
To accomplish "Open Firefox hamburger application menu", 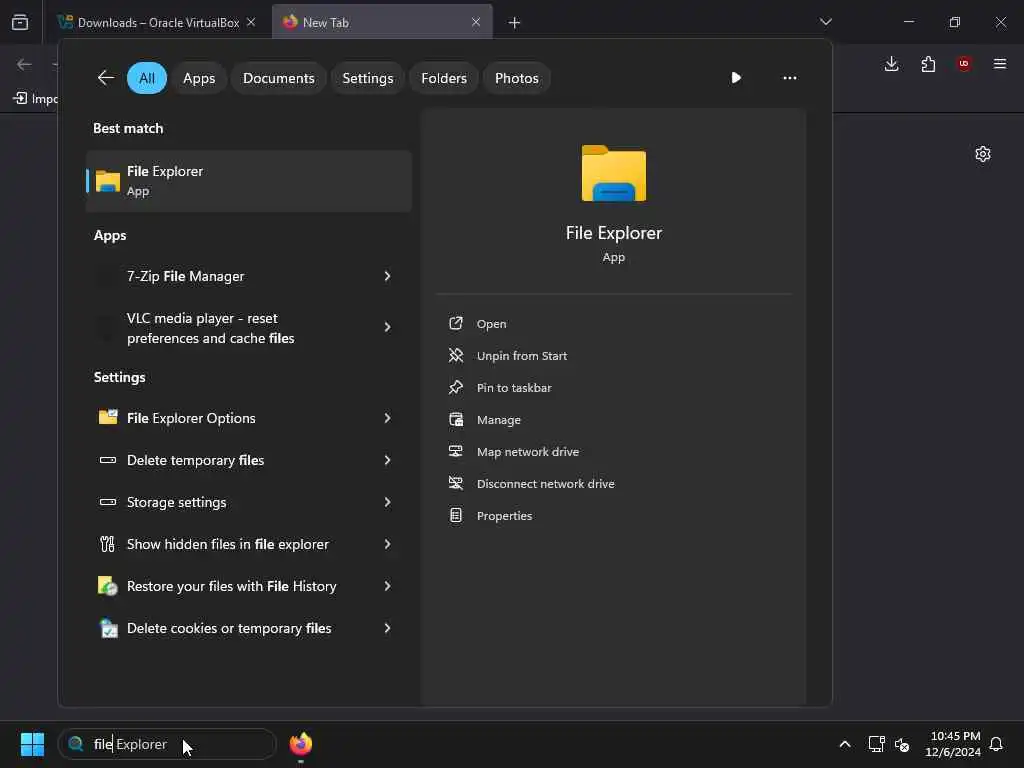I will tap(1000, 64).
